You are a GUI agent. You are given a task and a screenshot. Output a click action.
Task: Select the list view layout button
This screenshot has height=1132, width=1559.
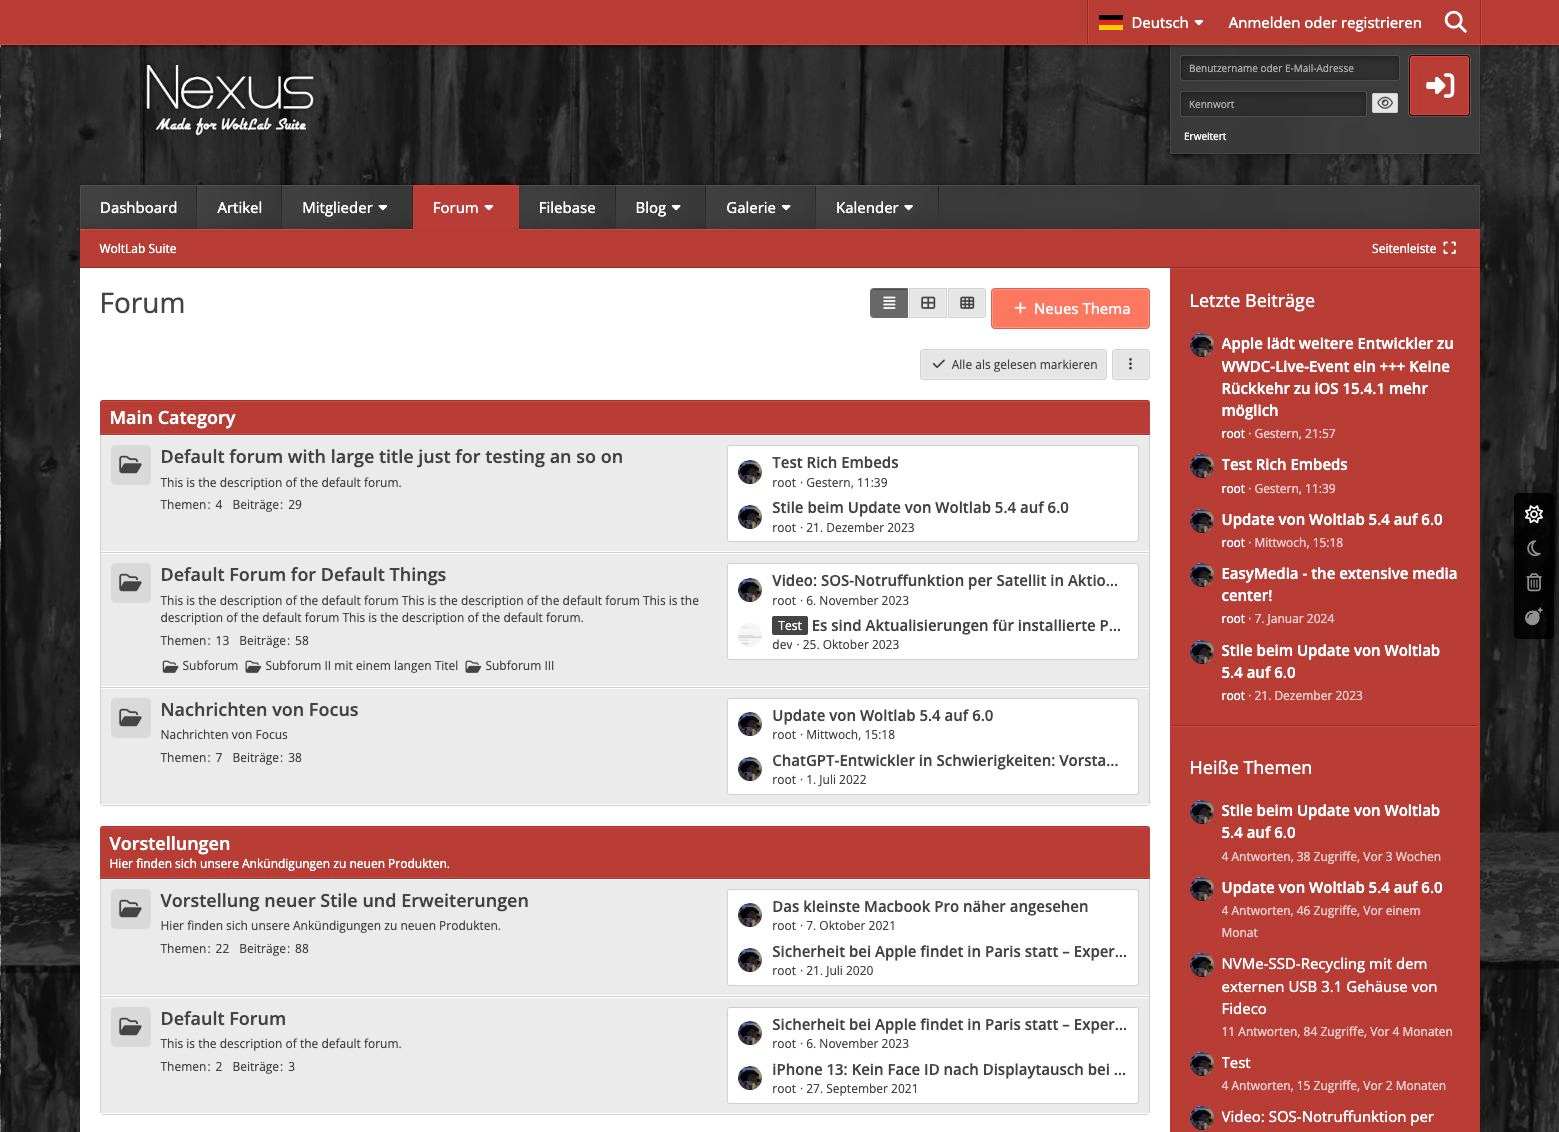tap(888, 303)
